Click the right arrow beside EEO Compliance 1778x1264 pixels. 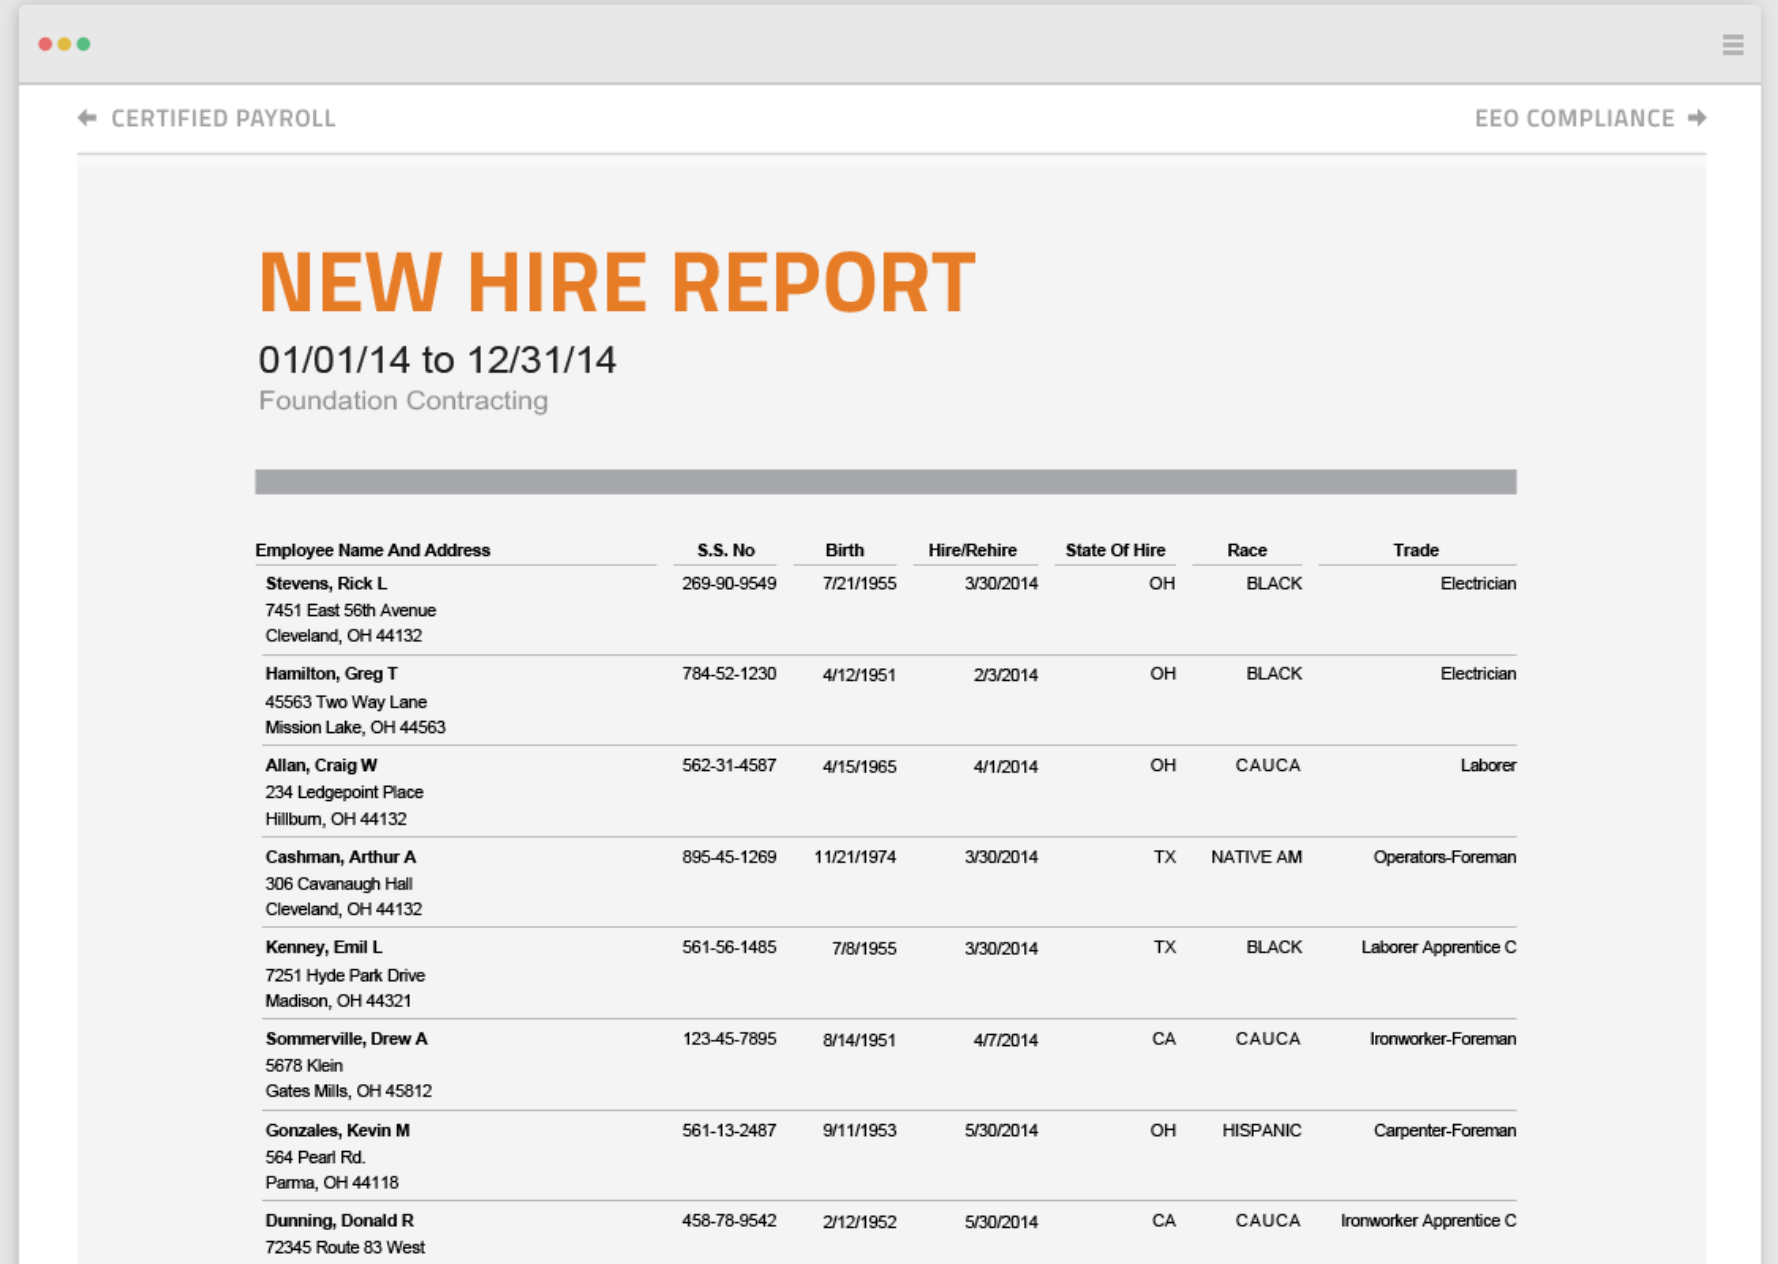click(x=1697, y=118)
